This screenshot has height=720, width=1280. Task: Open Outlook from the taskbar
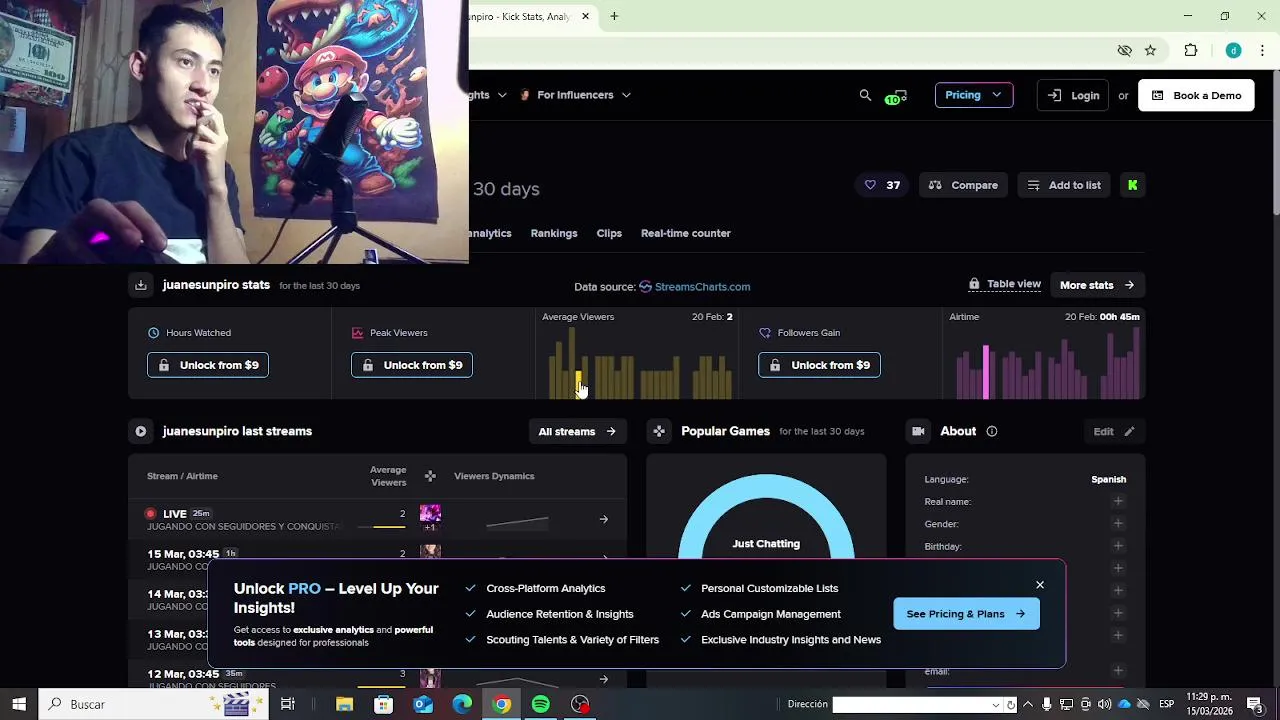(x=423, y=704)
